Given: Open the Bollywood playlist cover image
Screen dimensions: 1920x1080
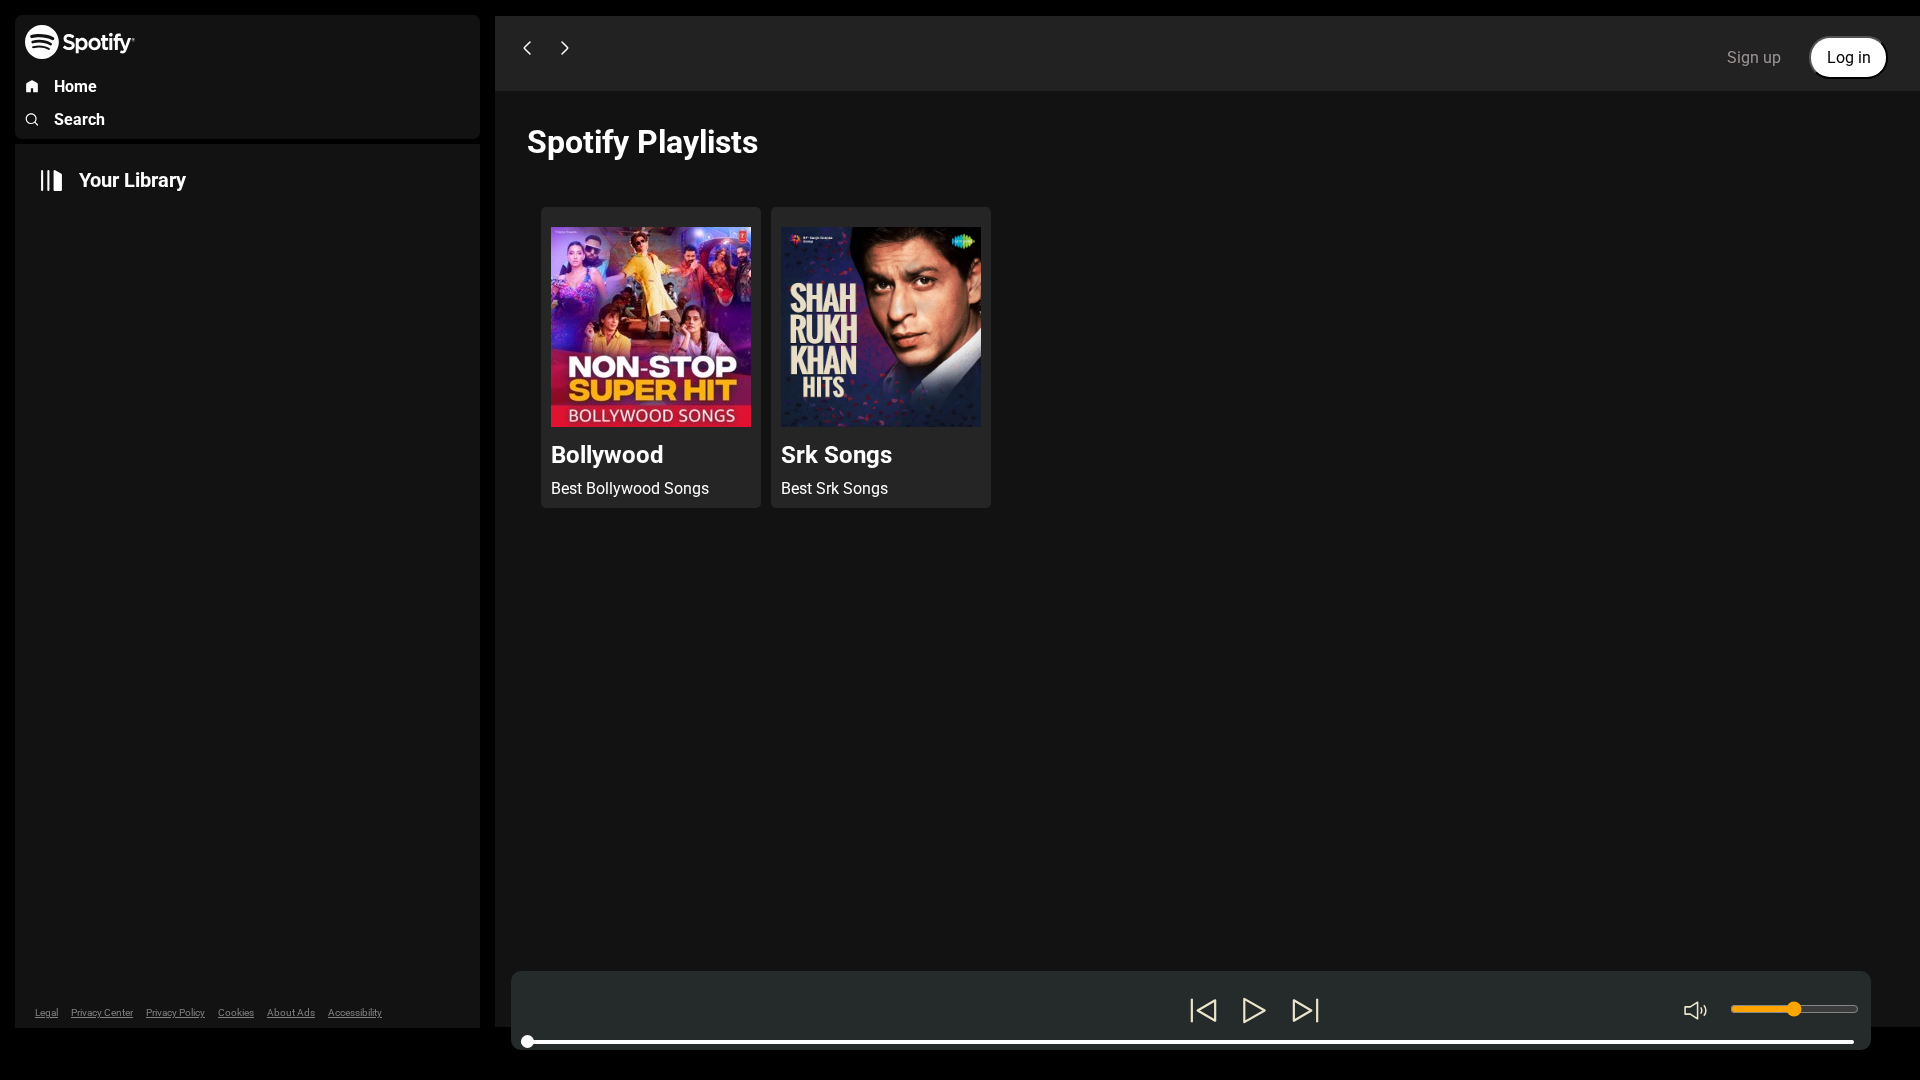Looking at the screenshot, I should (x=651, y=327).
